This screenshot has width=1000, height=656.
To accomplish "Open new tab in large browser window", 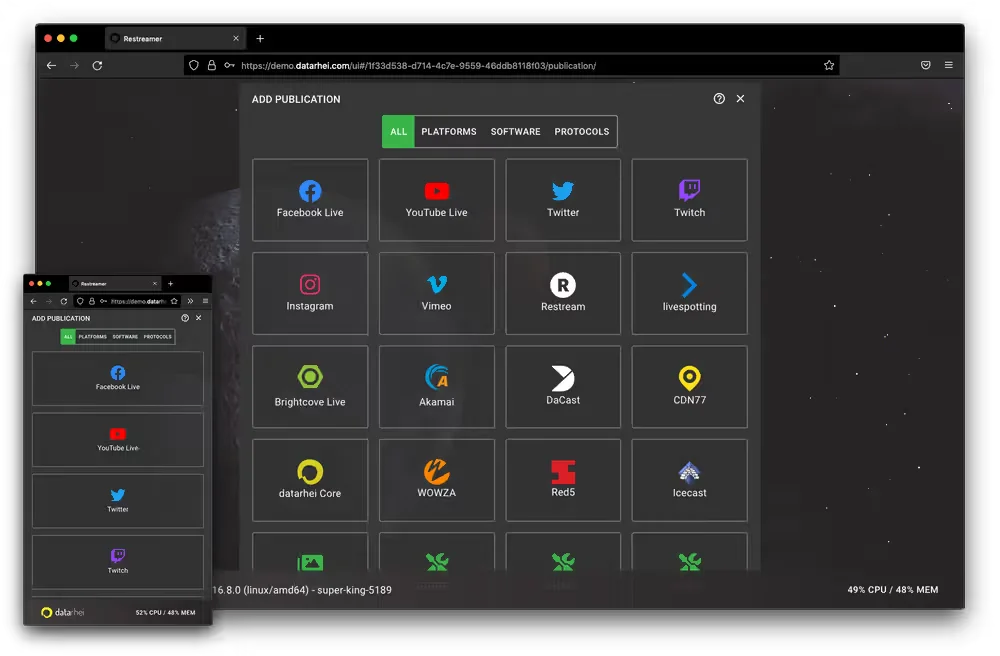I will tap(260, 39).
